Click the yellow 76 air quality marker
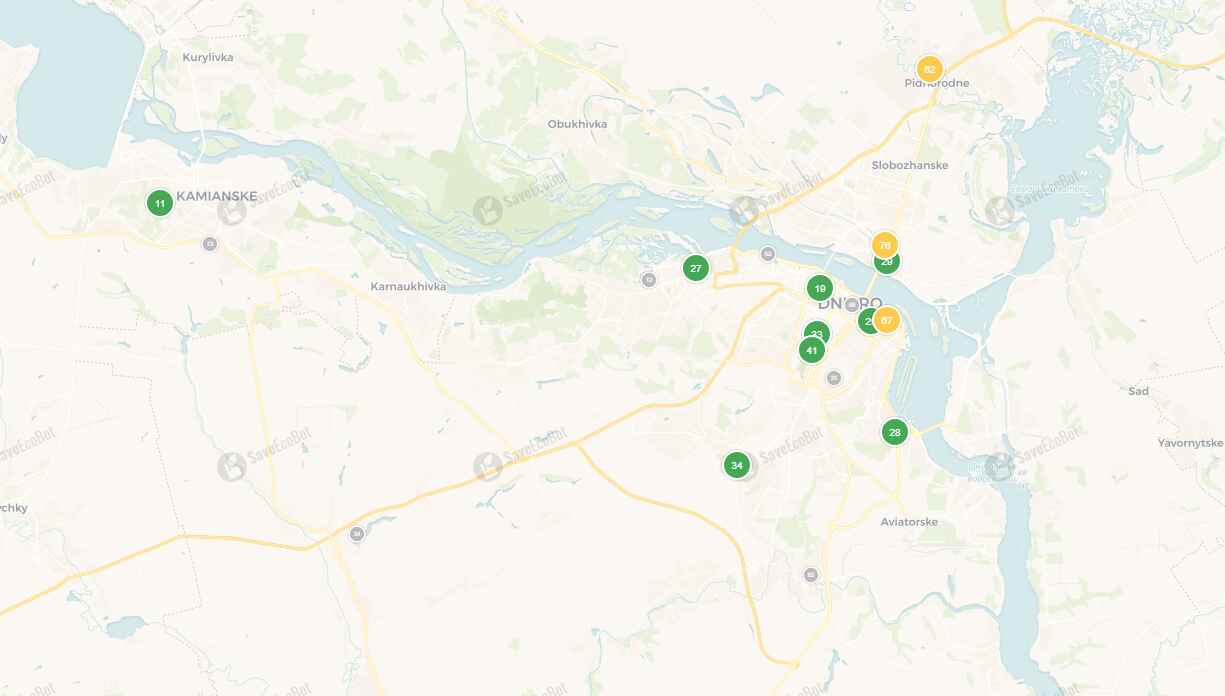Screen dimensions: 1225x696 (x=885, y=245)
